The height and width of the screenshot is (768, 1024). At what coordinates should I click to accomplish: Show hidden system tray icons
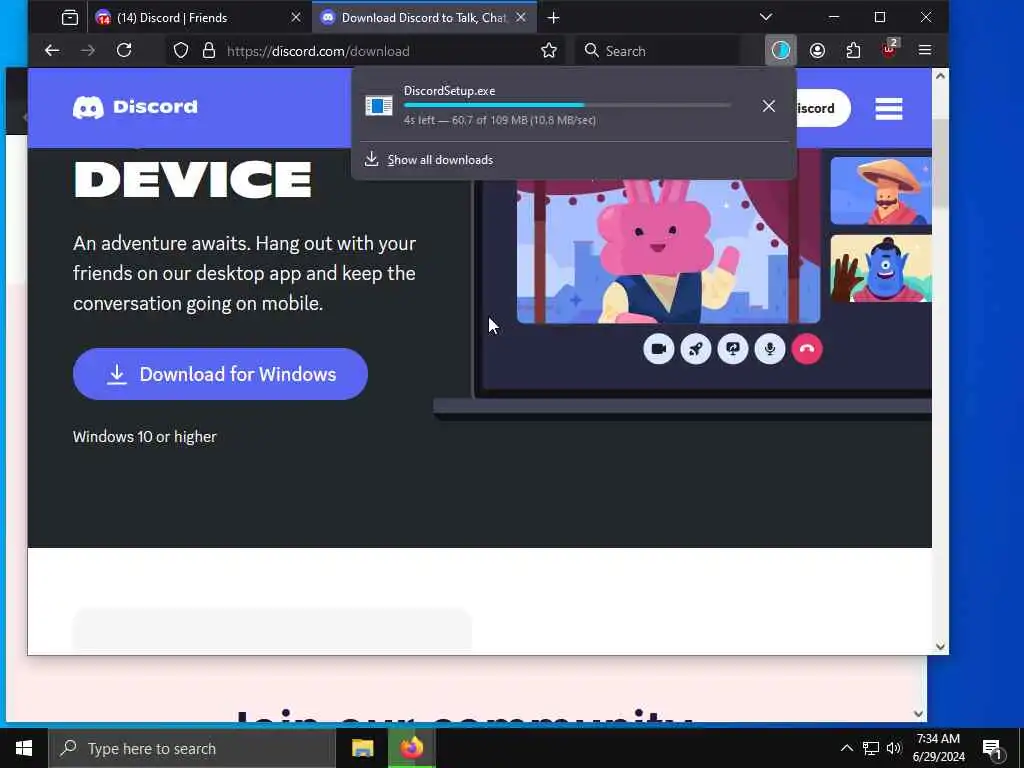click(846, 748)
